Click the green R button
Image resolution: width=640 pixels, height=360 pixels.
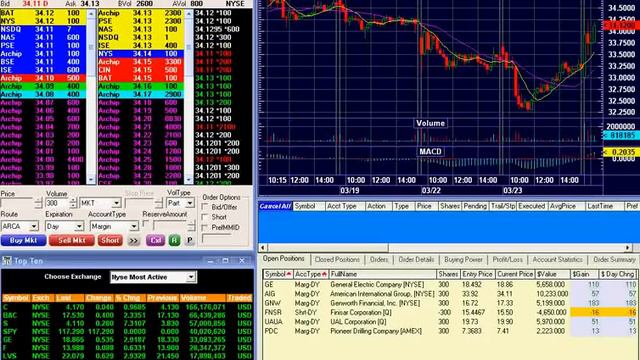pos(174,241)
